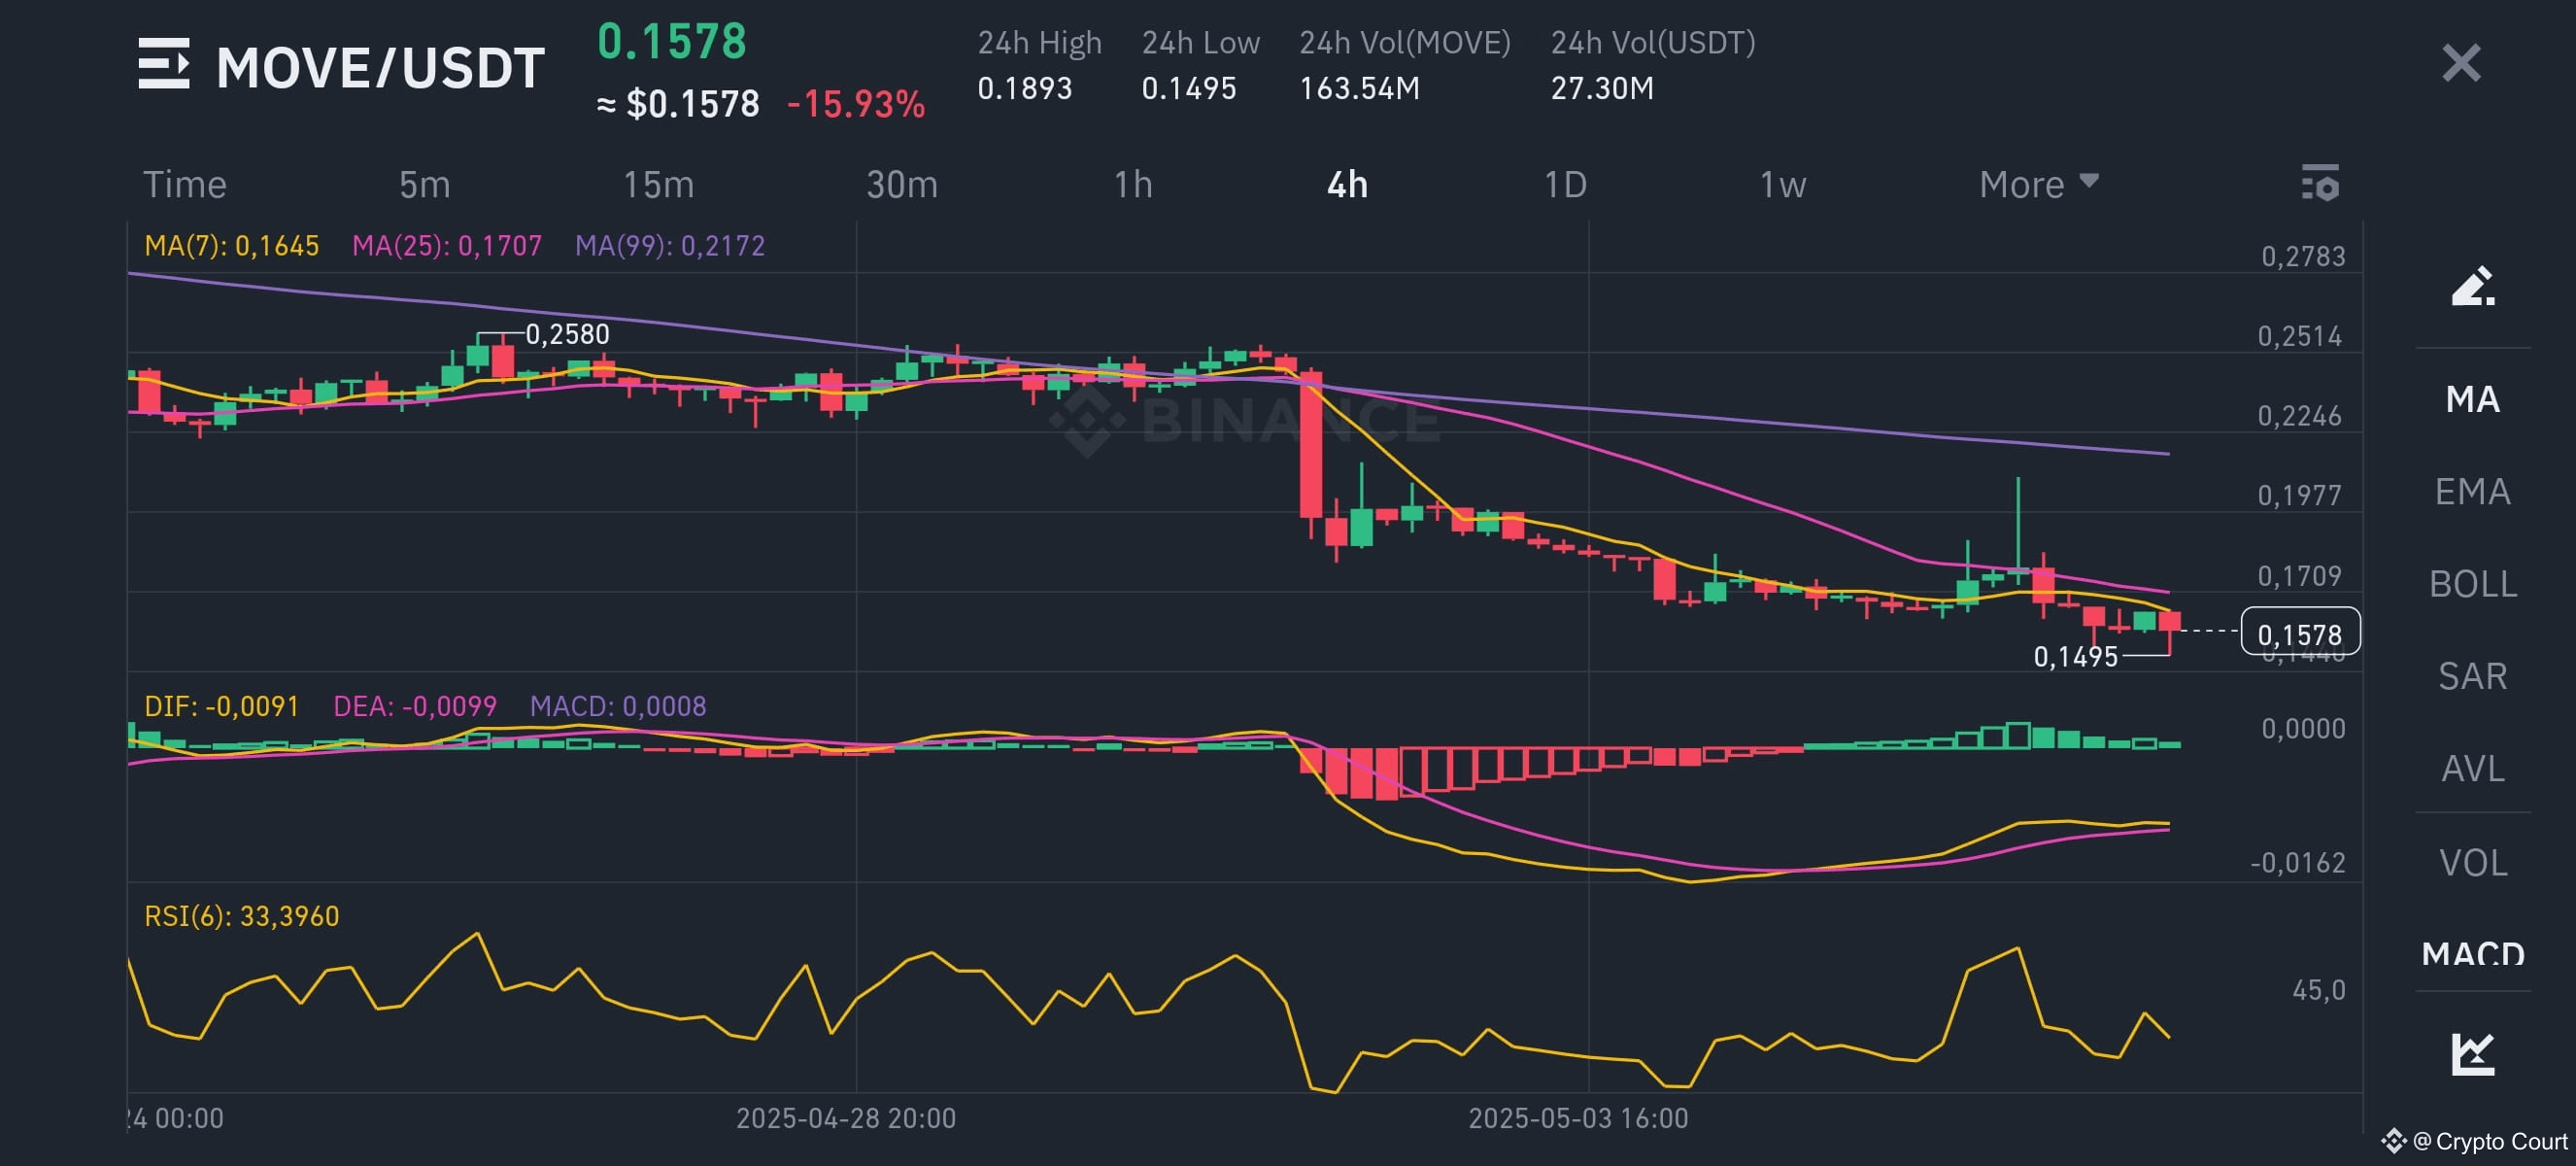Toggle the VOL sub-indicator
Viewport: 2576px width, 1166px height.
pos(2473,862)
